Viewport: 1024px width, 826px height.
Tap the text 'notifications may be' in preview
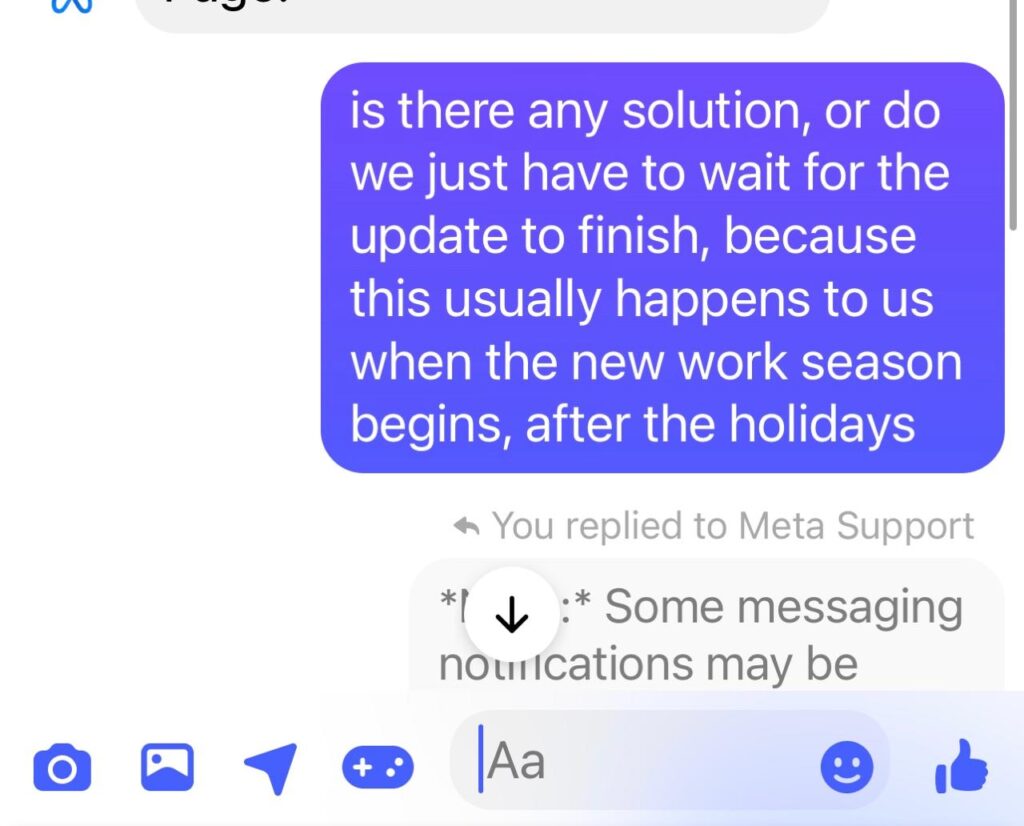point(648,665)
